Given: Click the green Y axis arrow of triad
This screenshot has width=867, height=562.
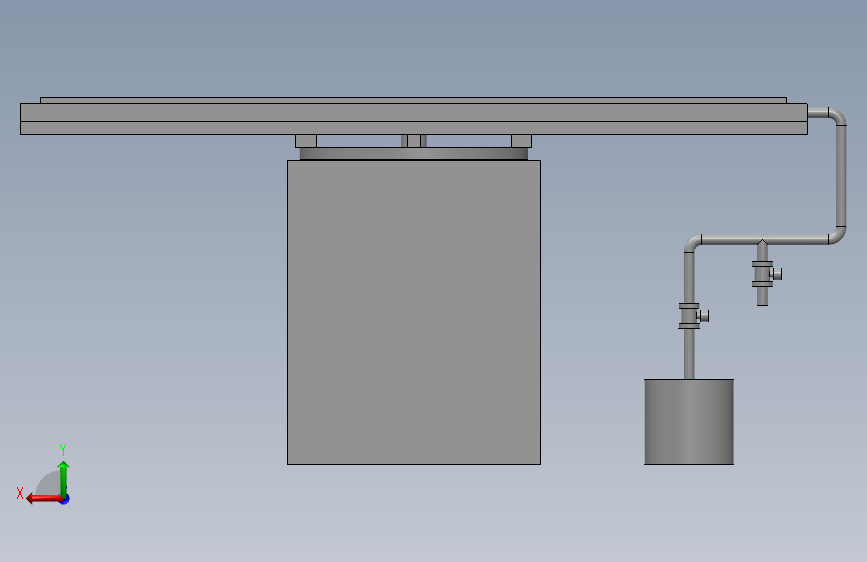Looking at the screenshot, I should (64, 478).
